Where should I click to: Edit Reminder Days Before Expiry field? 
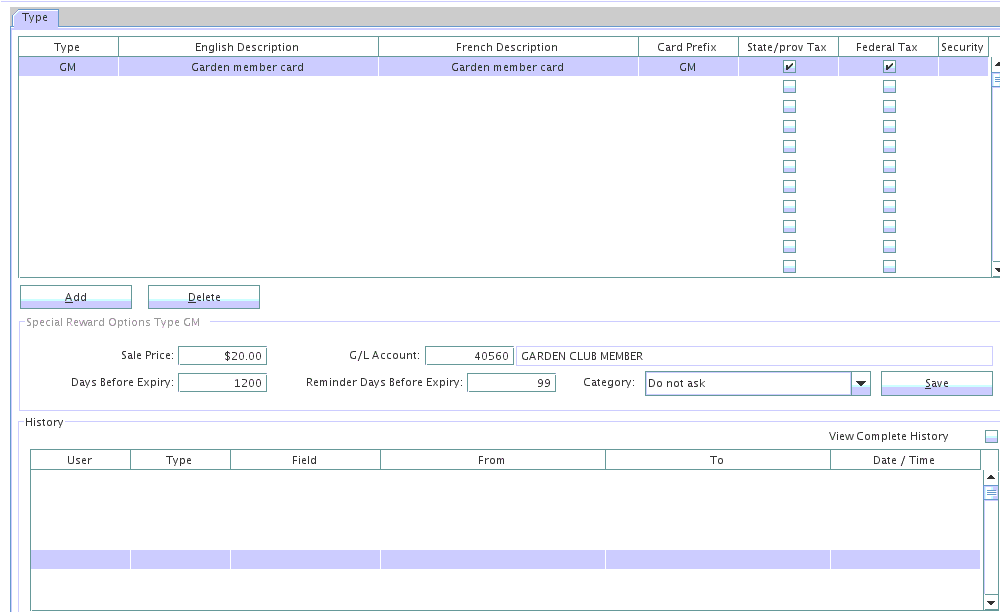[510, 383]
